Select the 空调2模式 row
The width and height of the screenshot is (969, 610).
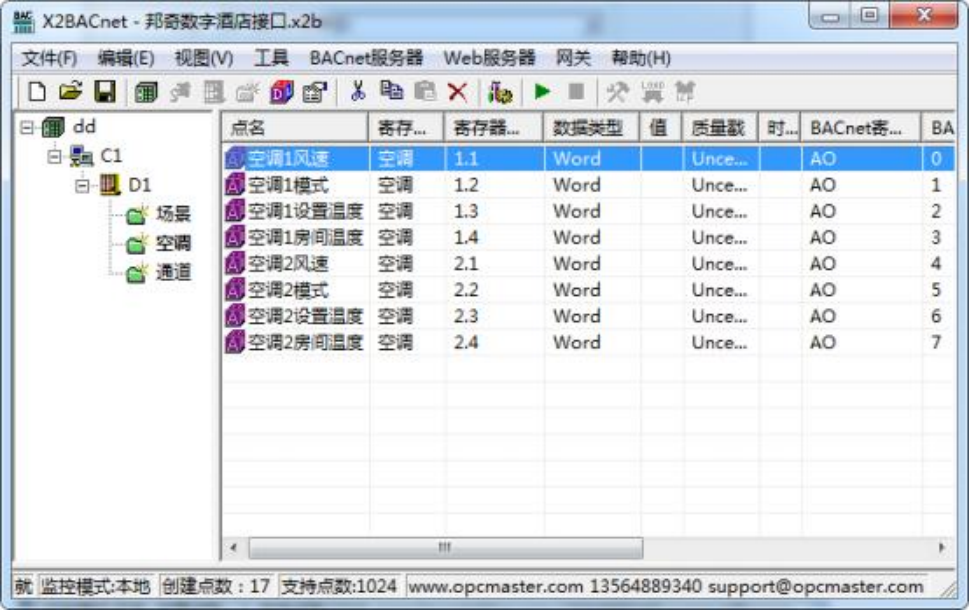pyautogui.click(x=587, y=290)
